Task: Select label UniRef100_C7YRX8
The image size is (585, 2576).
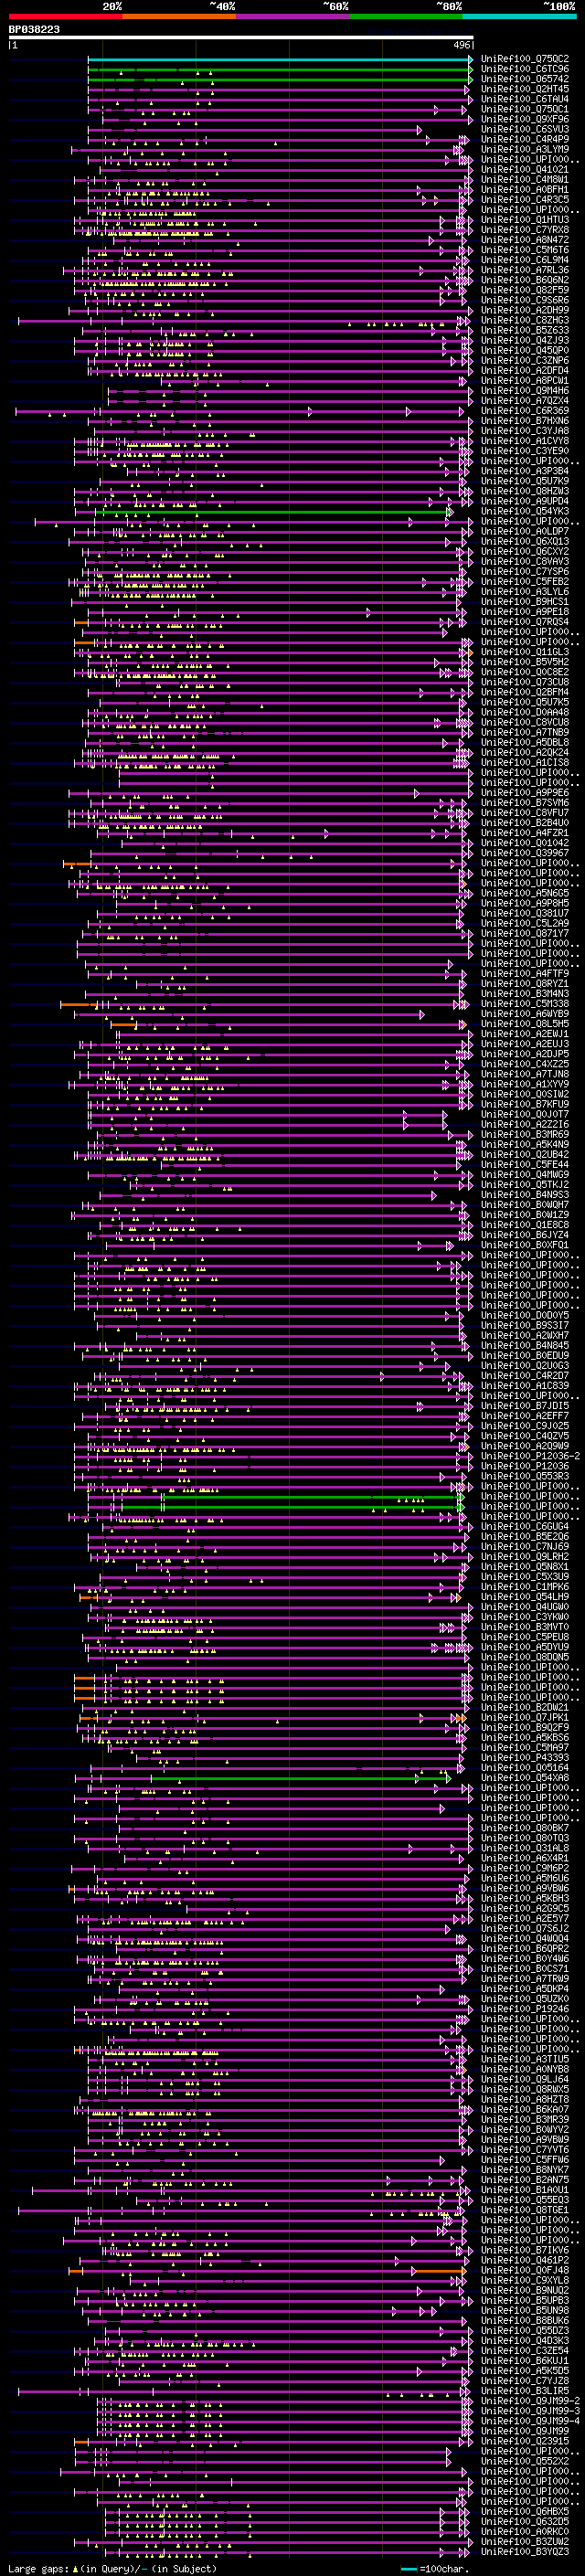Action: tap(525, 230)
